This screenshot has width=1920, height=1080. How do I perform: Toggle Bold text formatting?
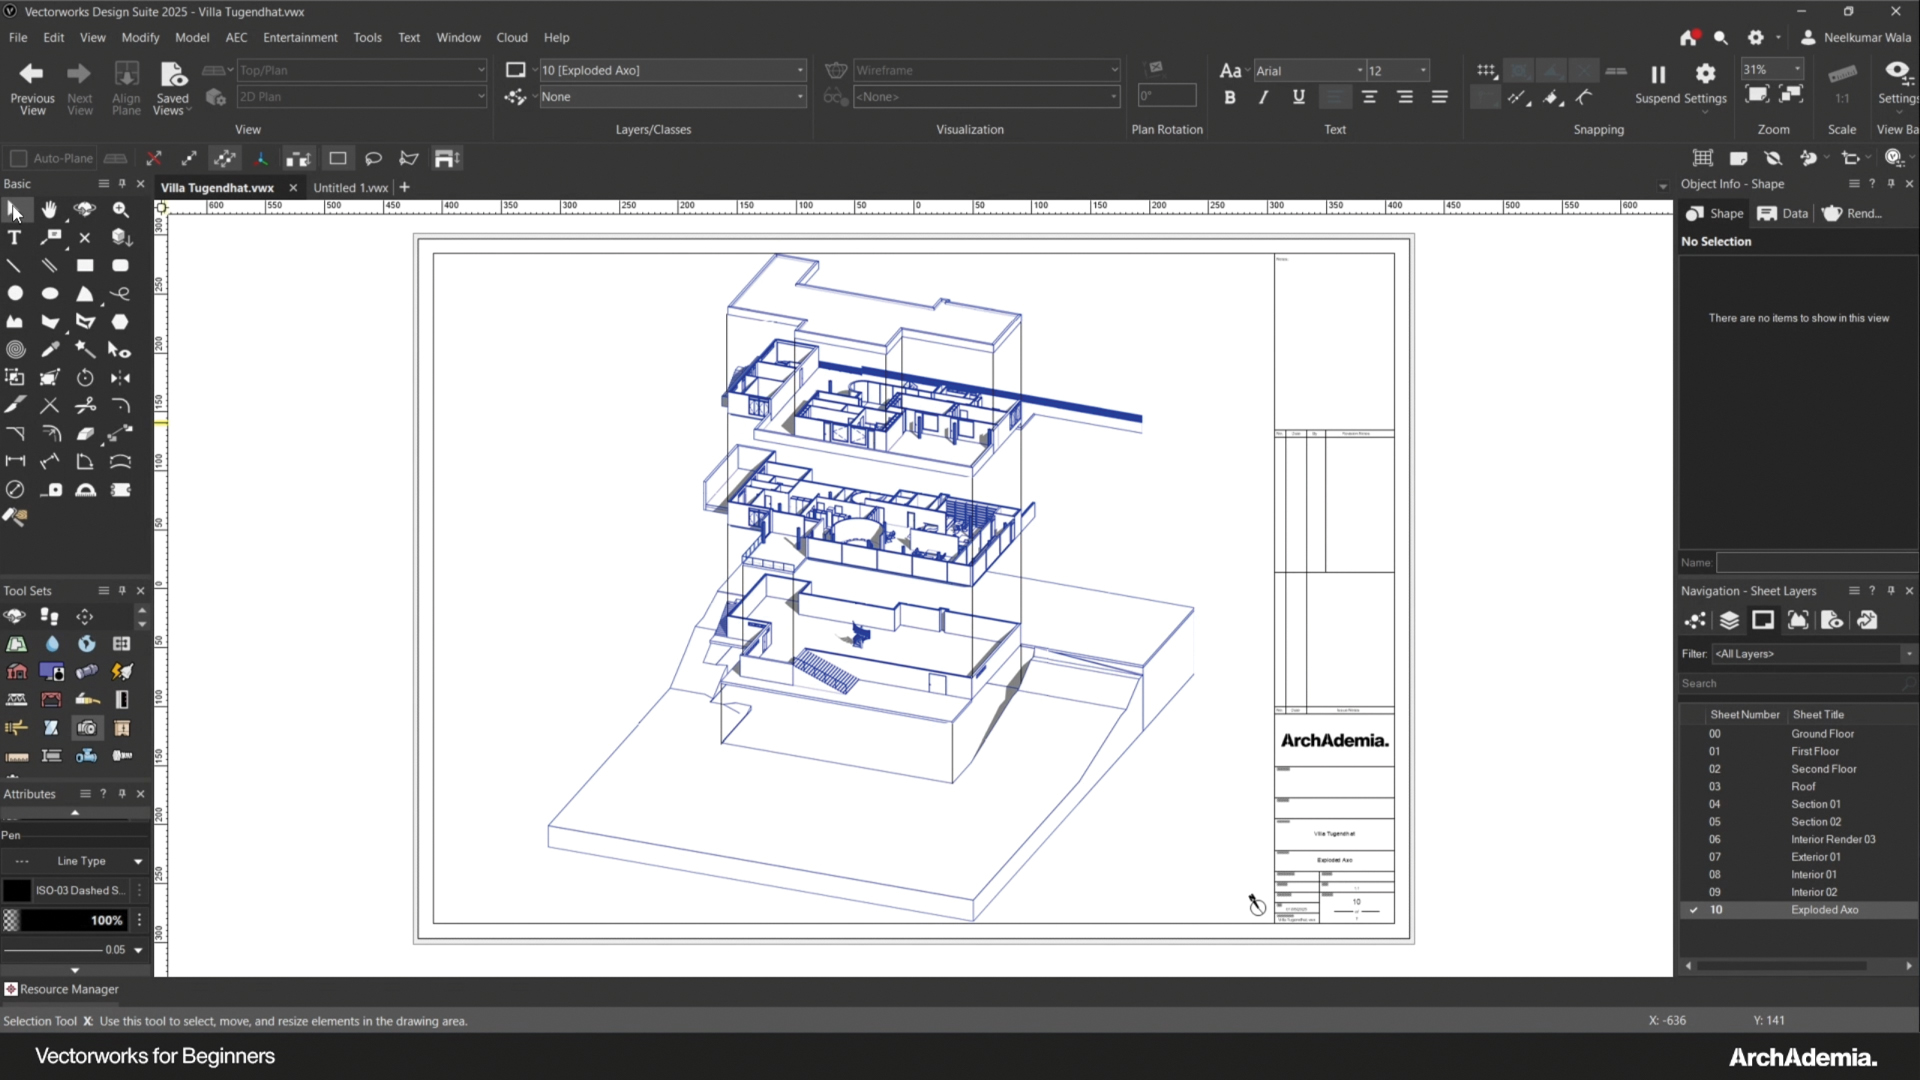(1229, 98)
